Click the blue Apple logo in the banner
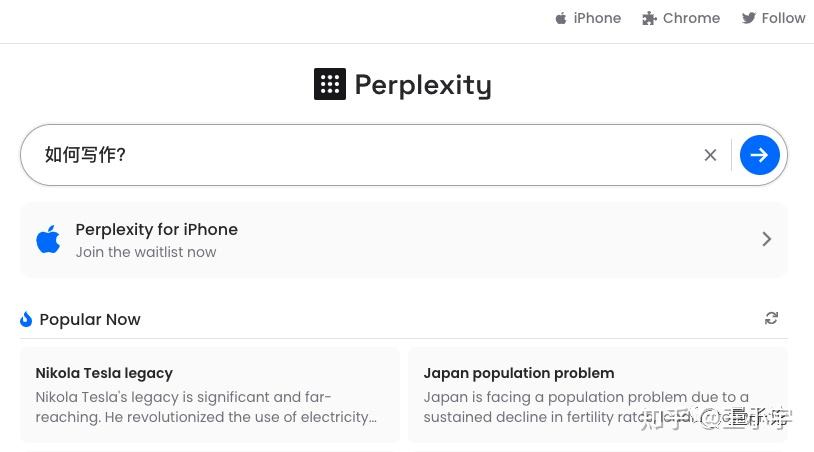814x452 pixels. coord(48,239)
